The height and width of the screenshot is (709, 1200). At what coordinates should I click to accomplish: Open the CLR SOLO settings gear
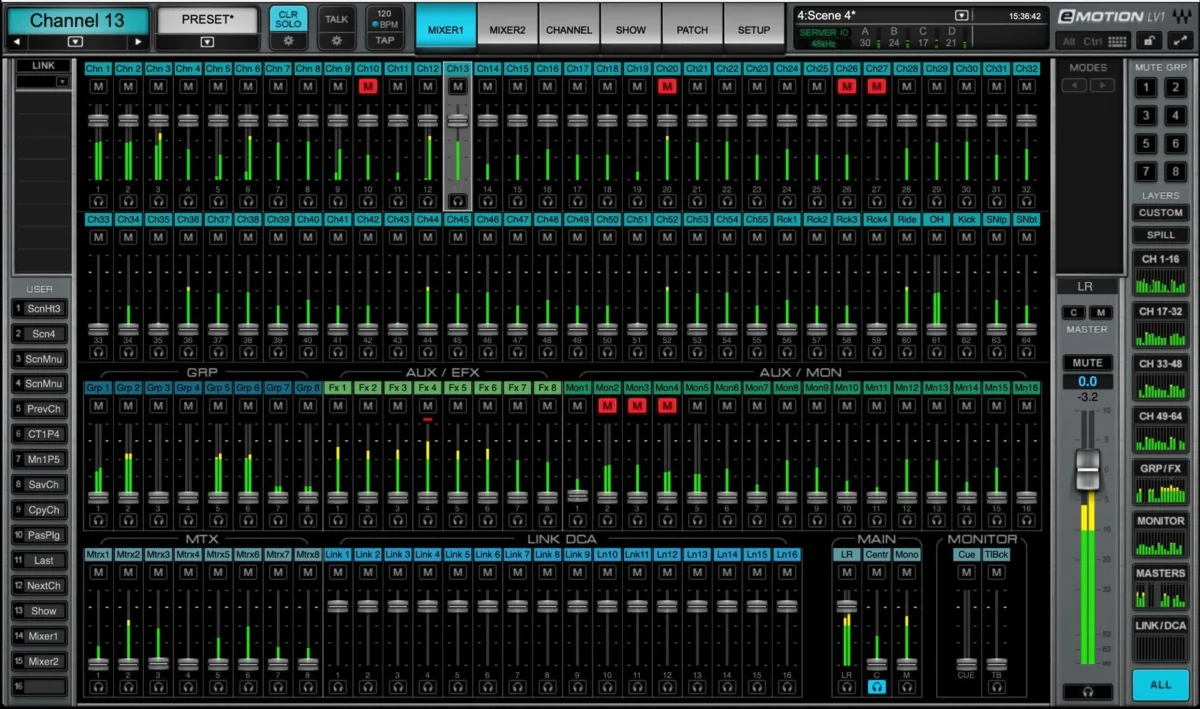pos(288,41)
